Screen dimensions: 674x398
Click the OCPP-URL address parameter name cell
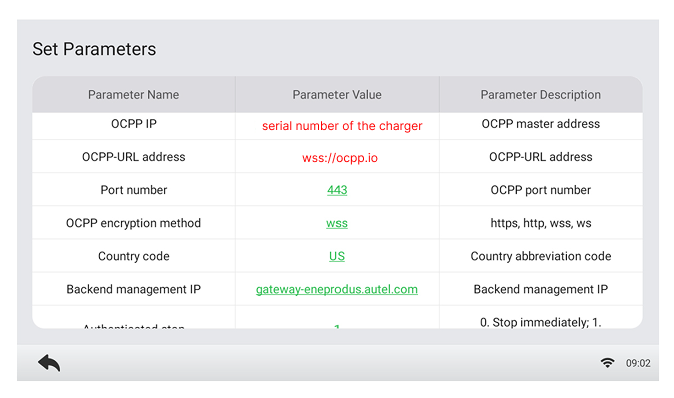[134, 157]
